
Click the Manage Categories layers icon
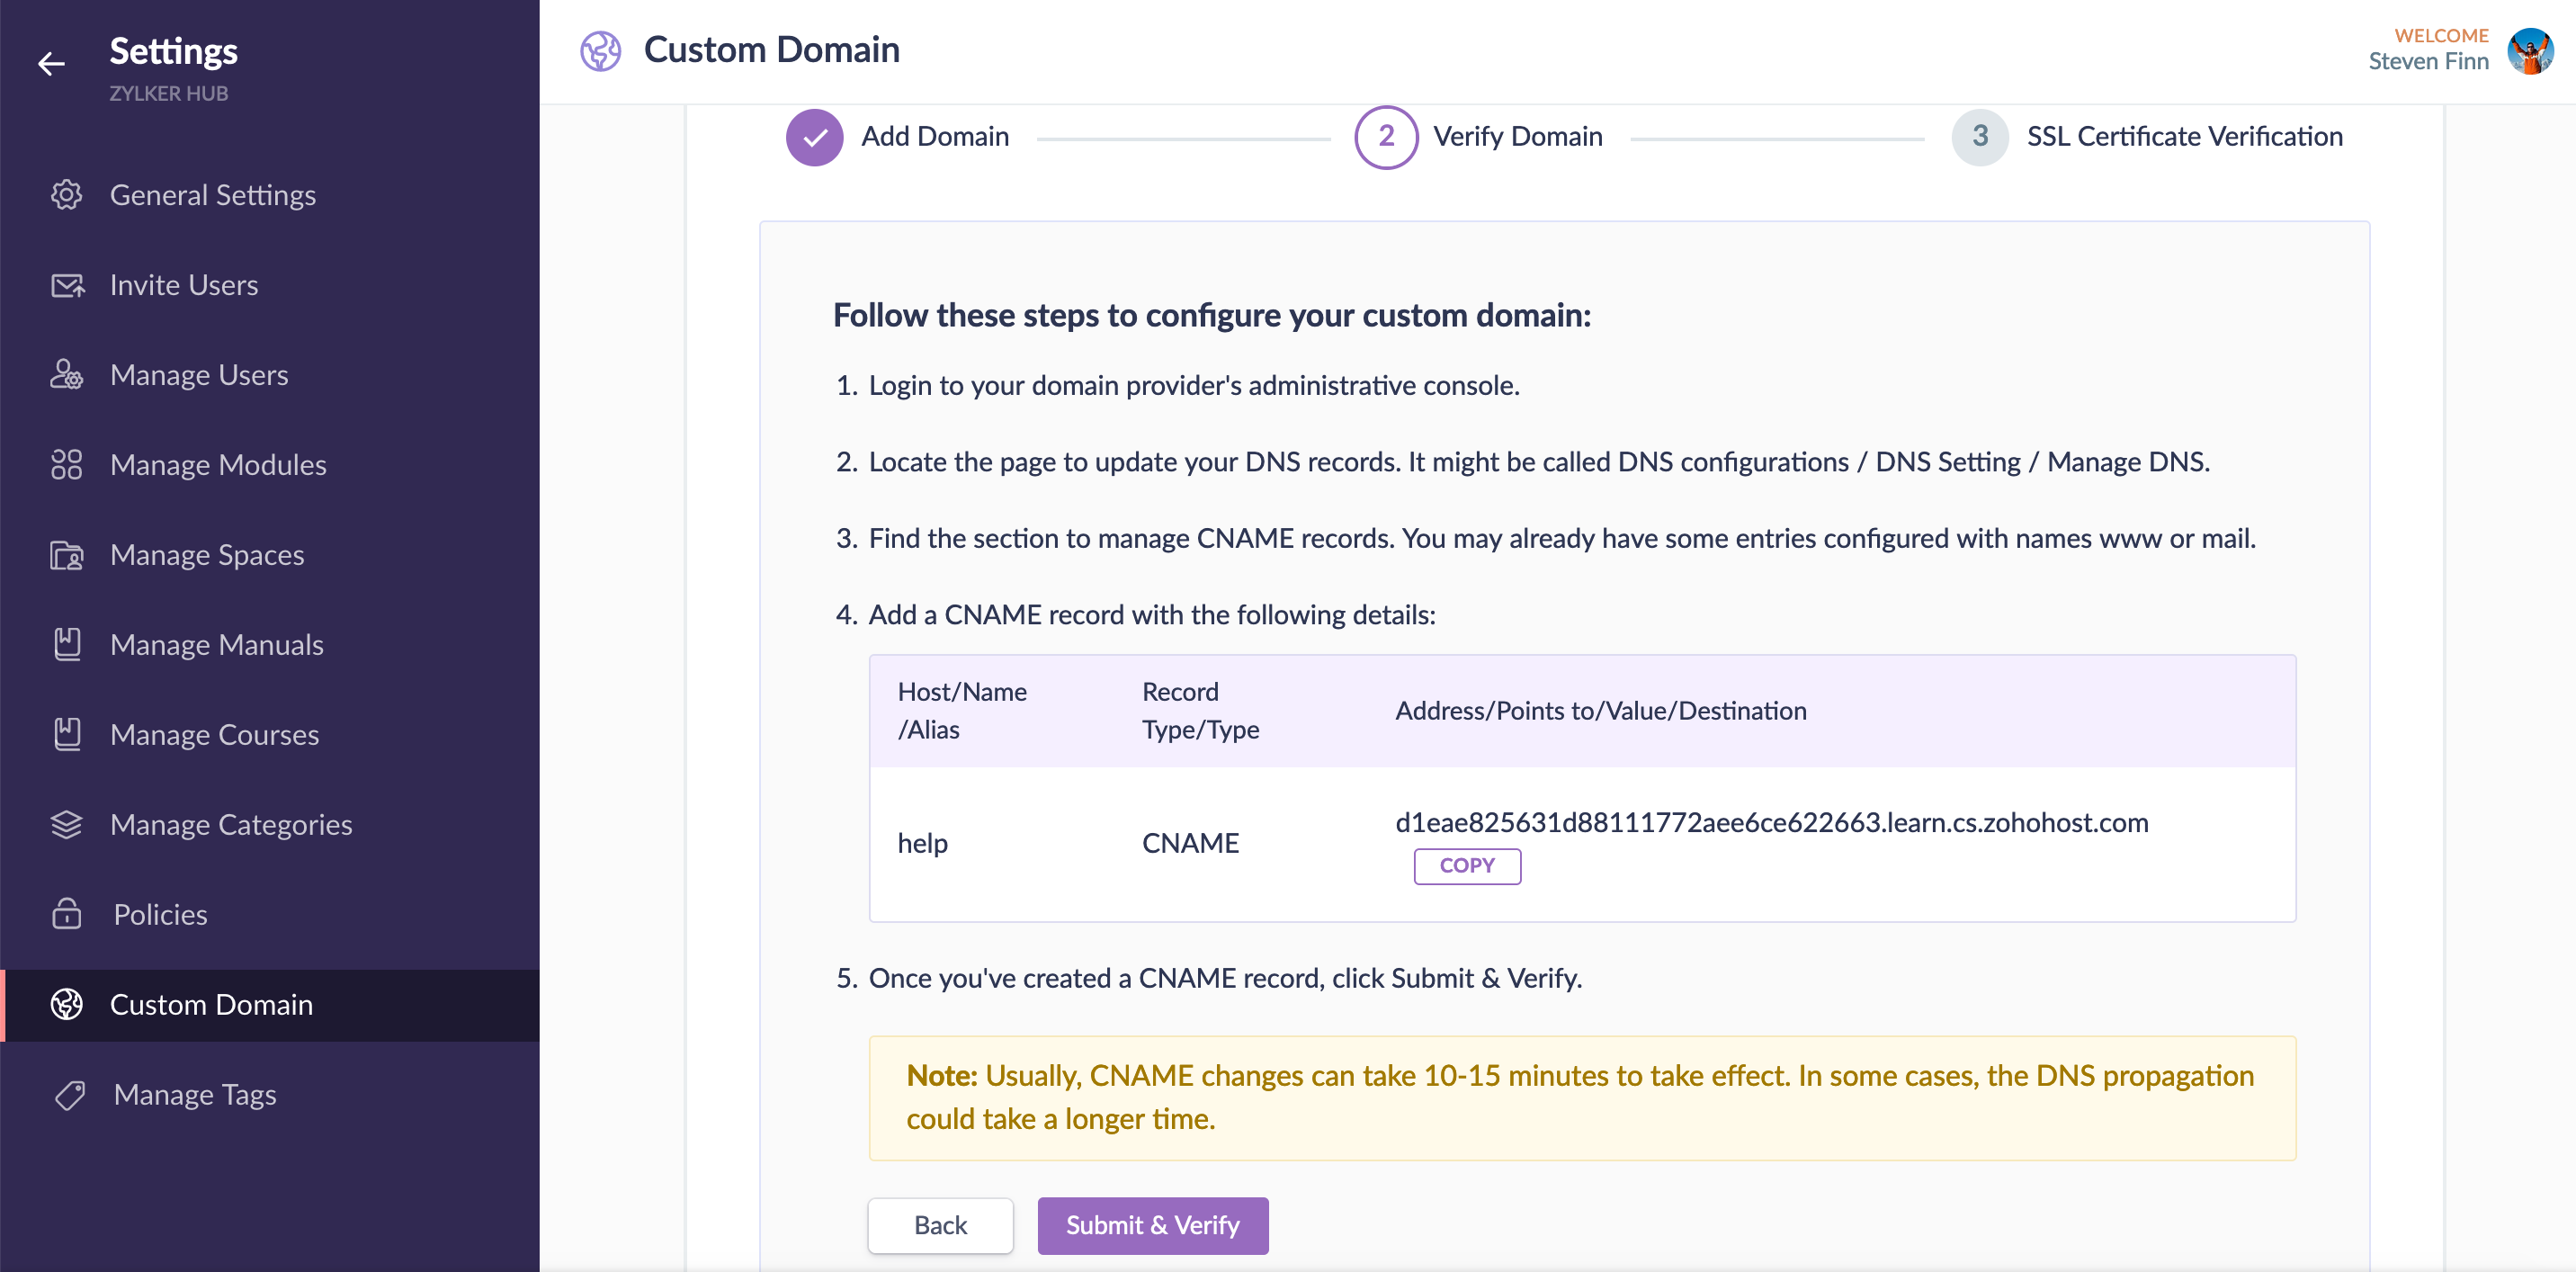point(66,825)
